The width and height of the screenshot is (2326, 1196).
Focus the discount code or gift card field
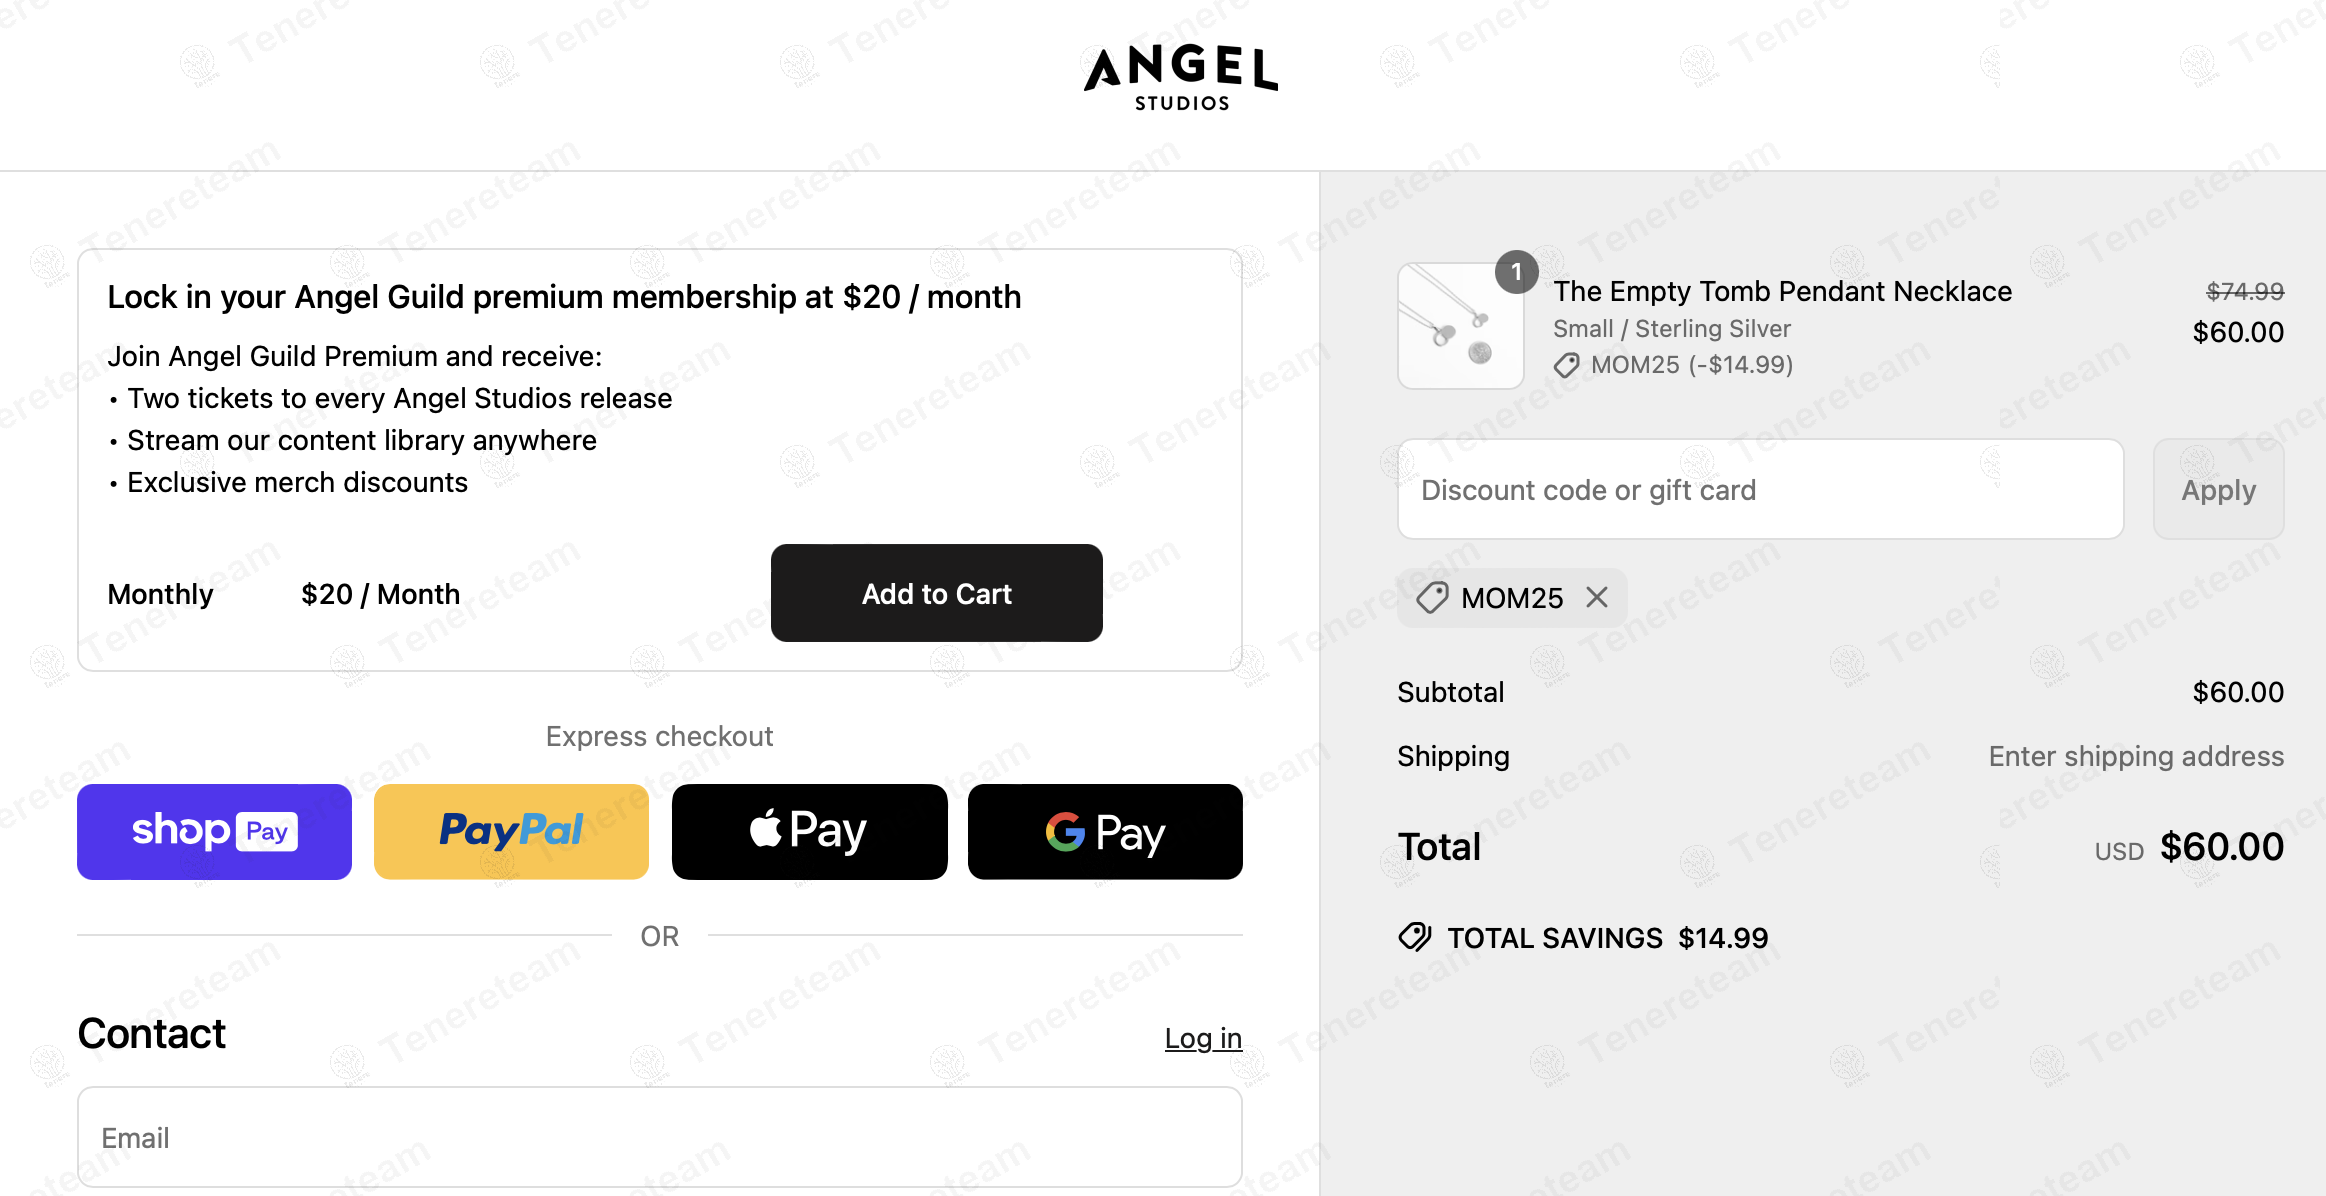1760,489
